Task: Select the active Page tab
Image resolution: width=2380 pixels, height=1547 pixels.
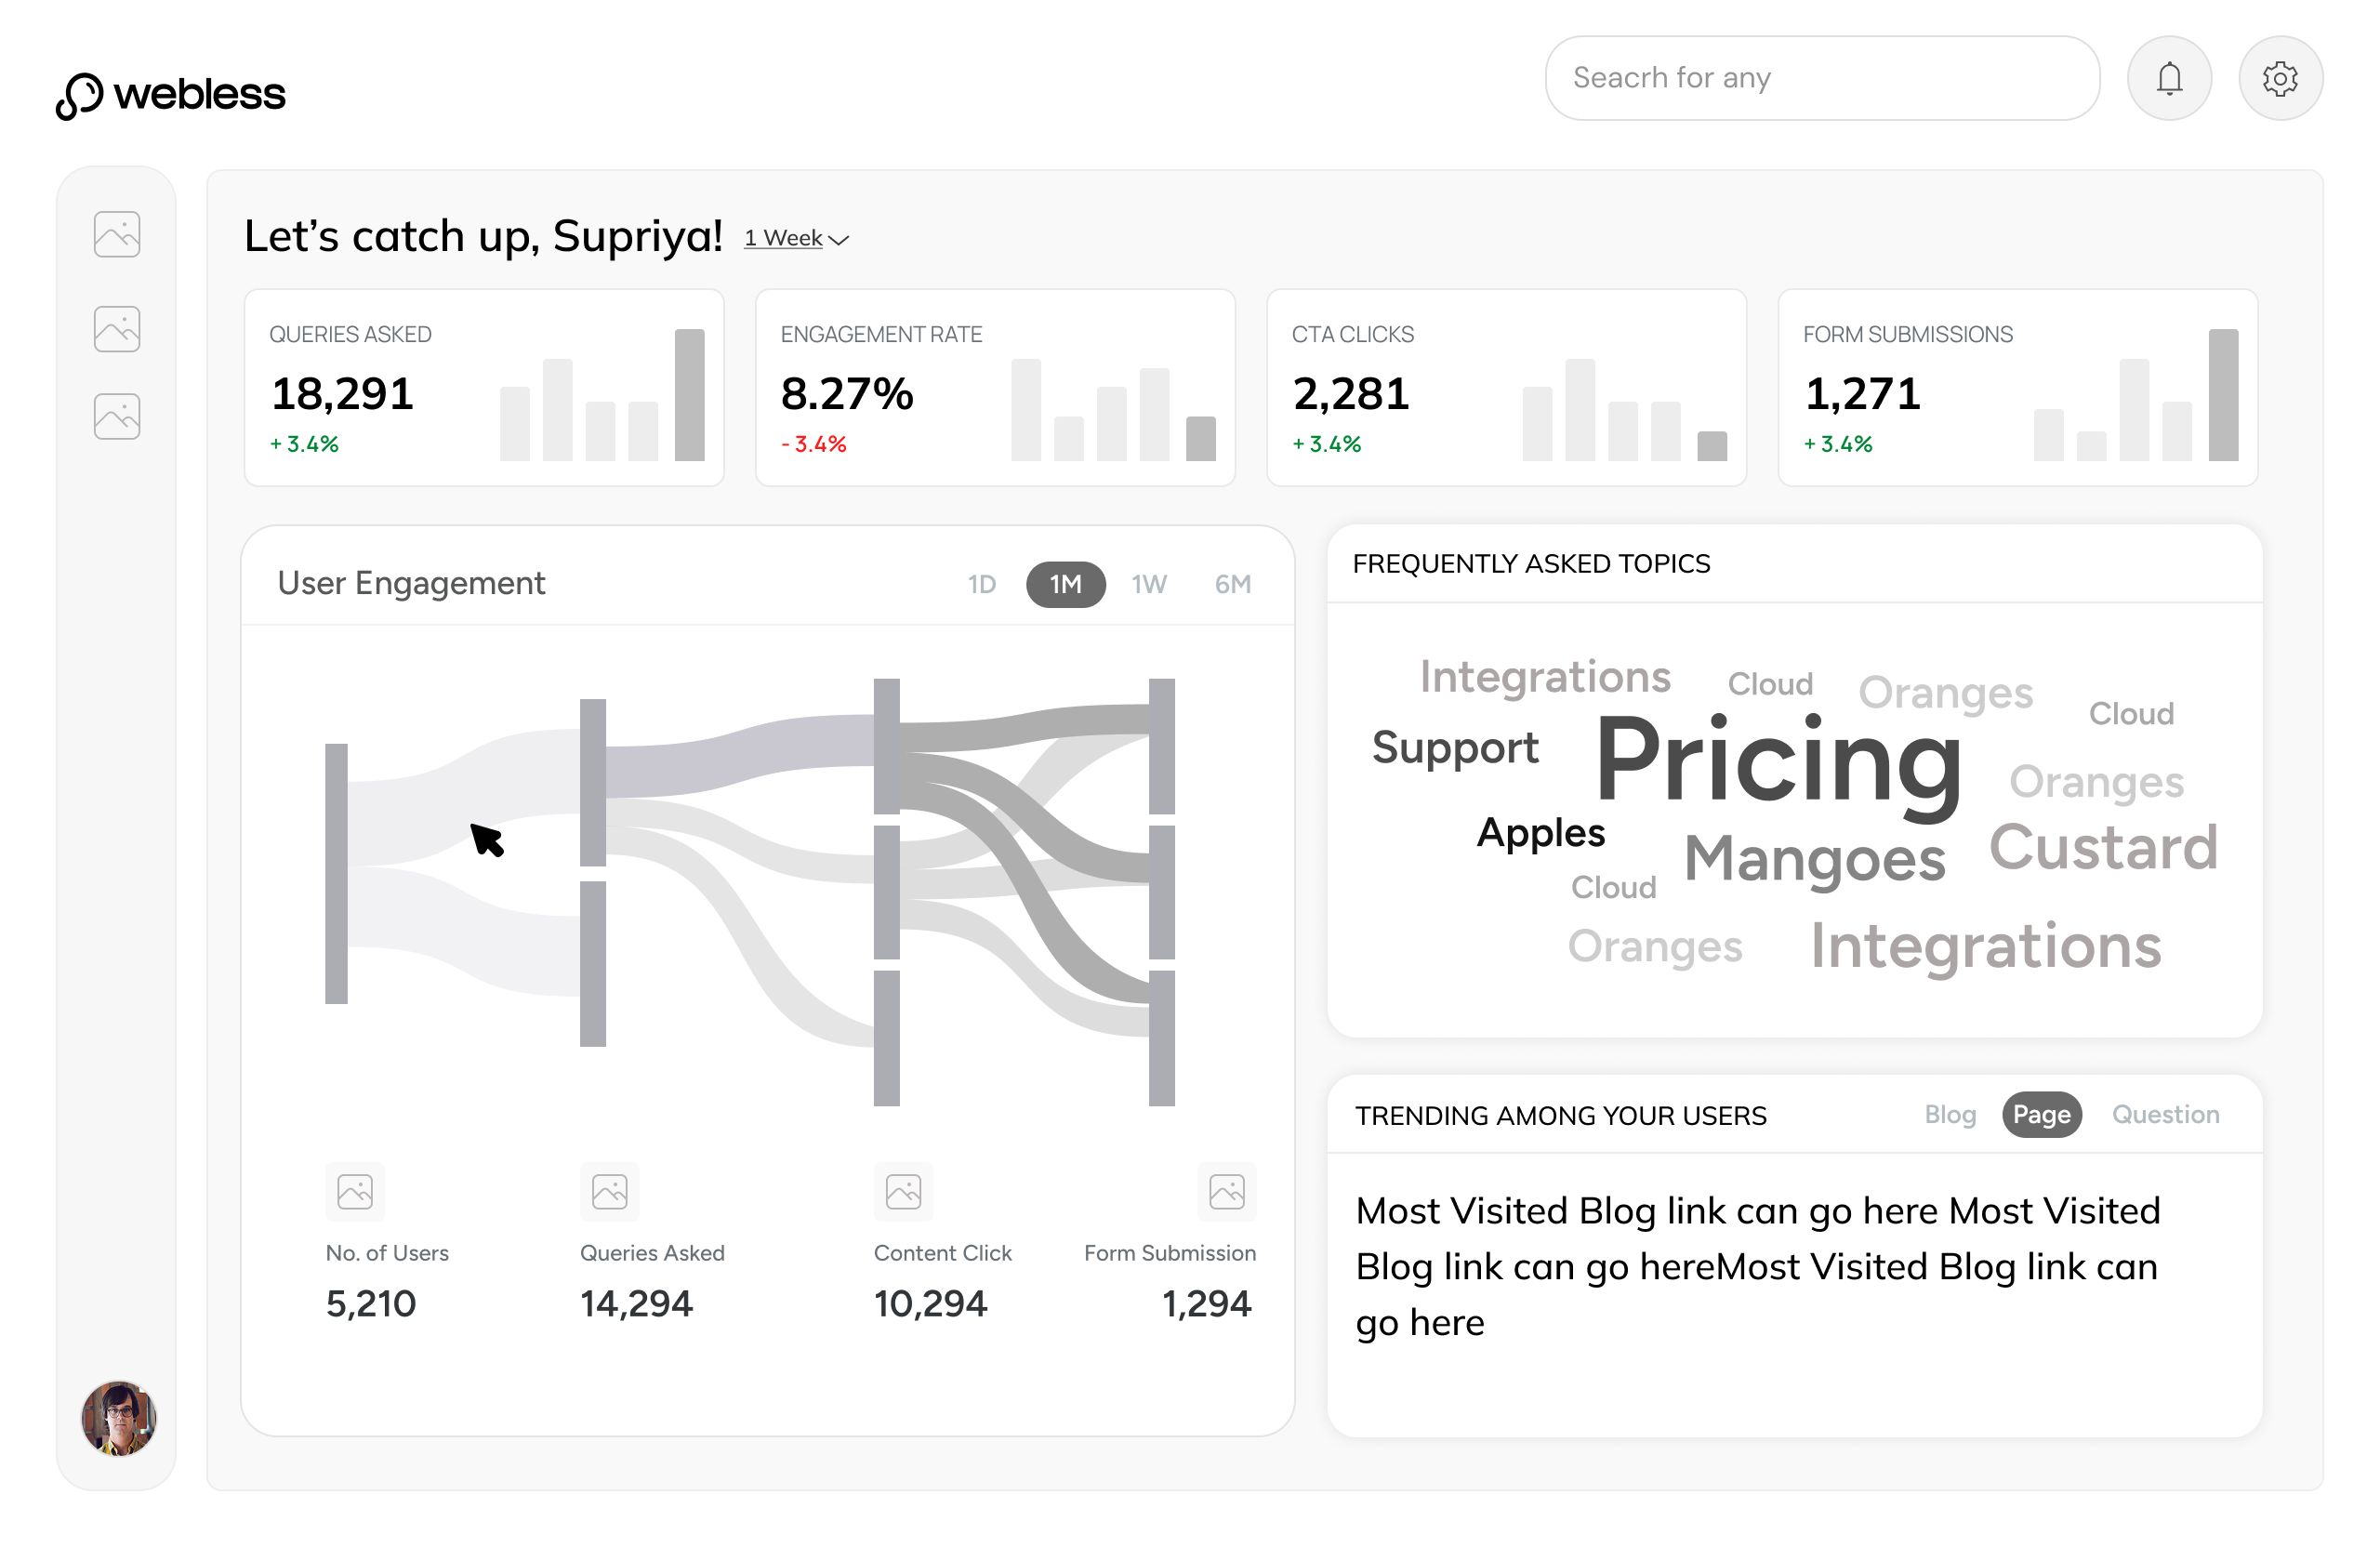Action: (x=2040, y=1114)
